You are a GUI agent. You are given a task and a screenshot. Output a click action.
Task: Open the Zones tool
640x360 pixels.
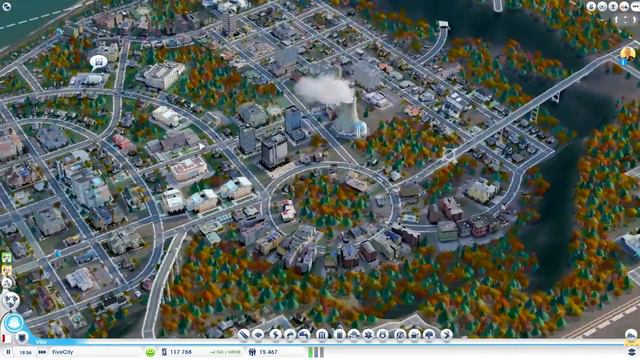coord(258,335)
